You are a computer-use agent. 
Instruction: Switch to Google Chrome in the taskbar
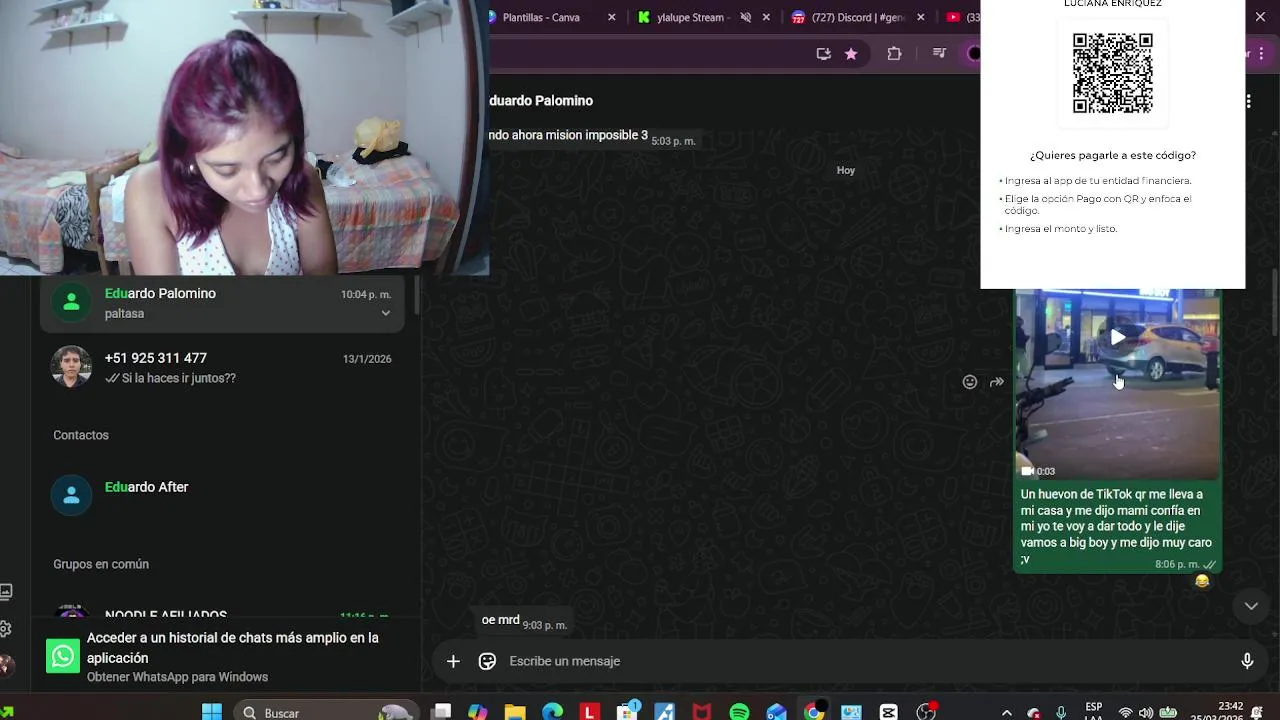(814, 712)
